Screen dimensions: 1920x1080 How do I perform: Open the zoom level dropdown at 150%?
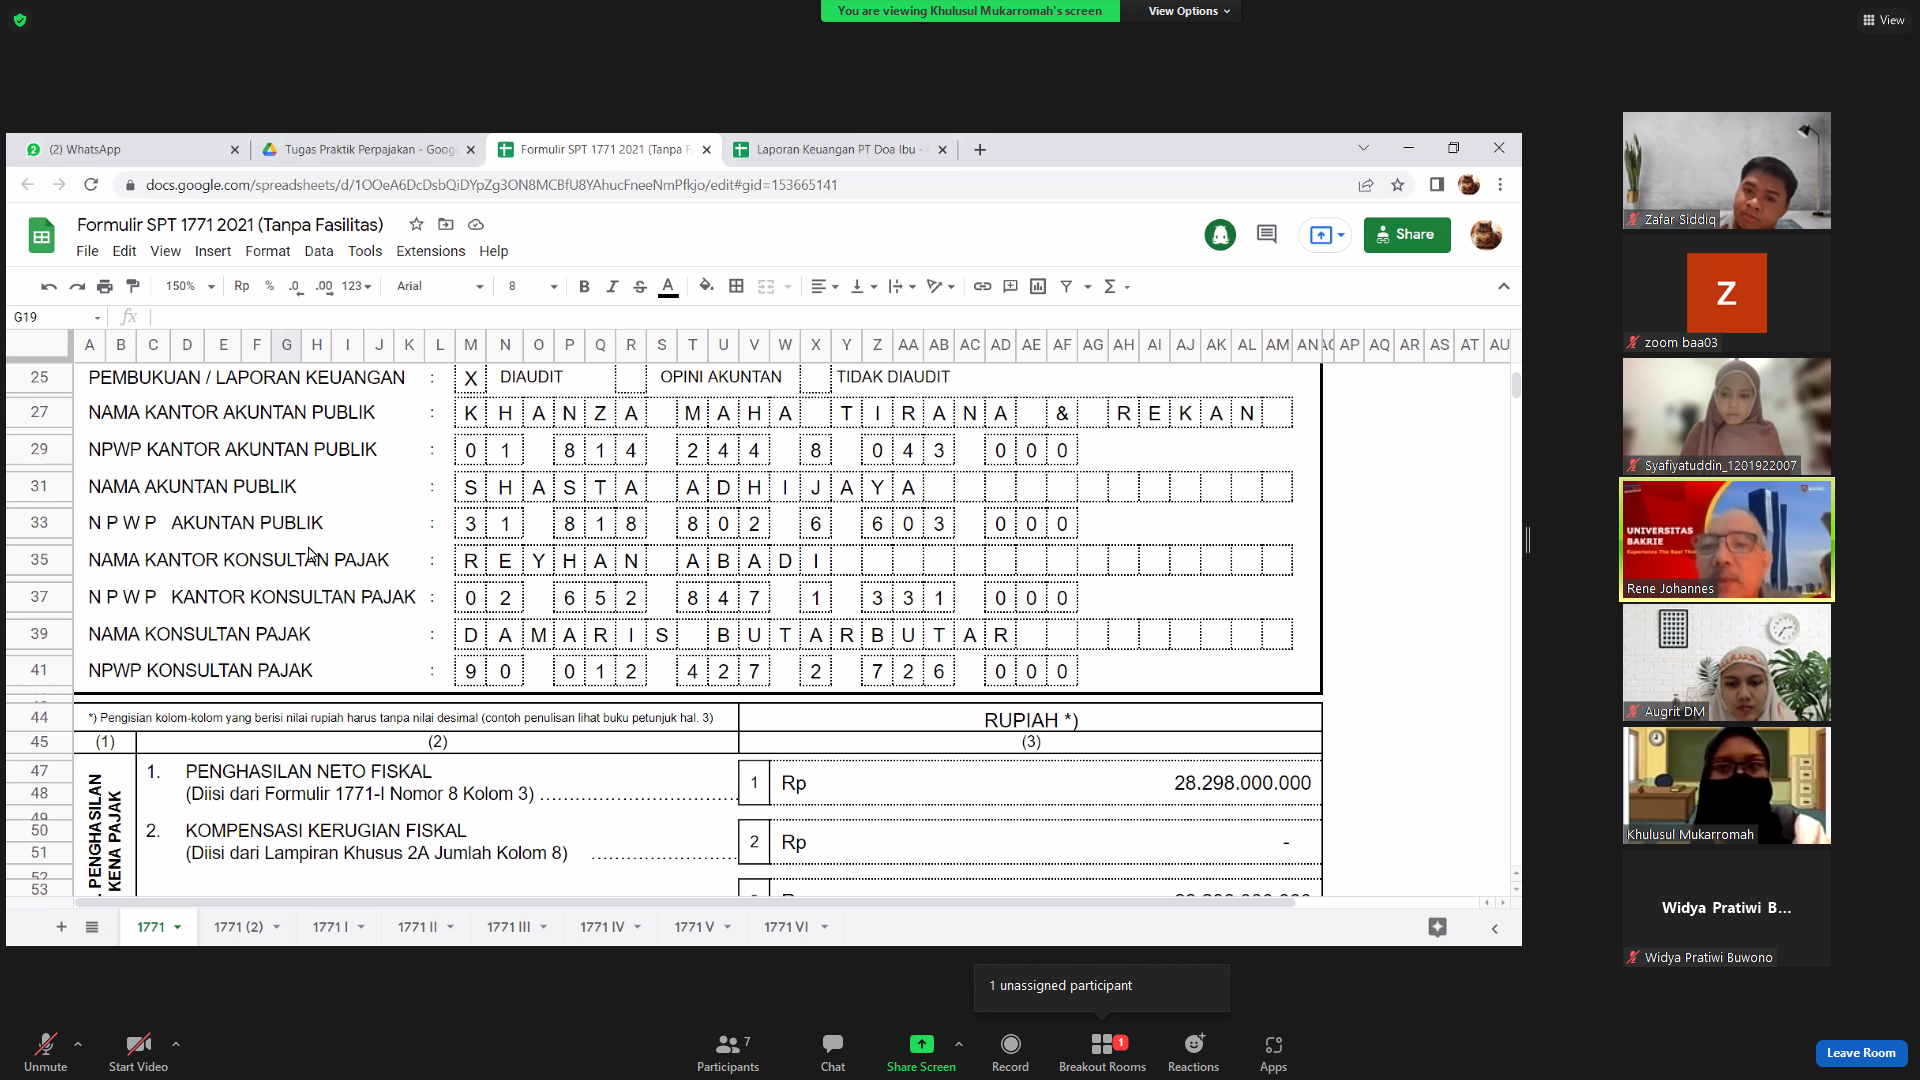(190, 287)
